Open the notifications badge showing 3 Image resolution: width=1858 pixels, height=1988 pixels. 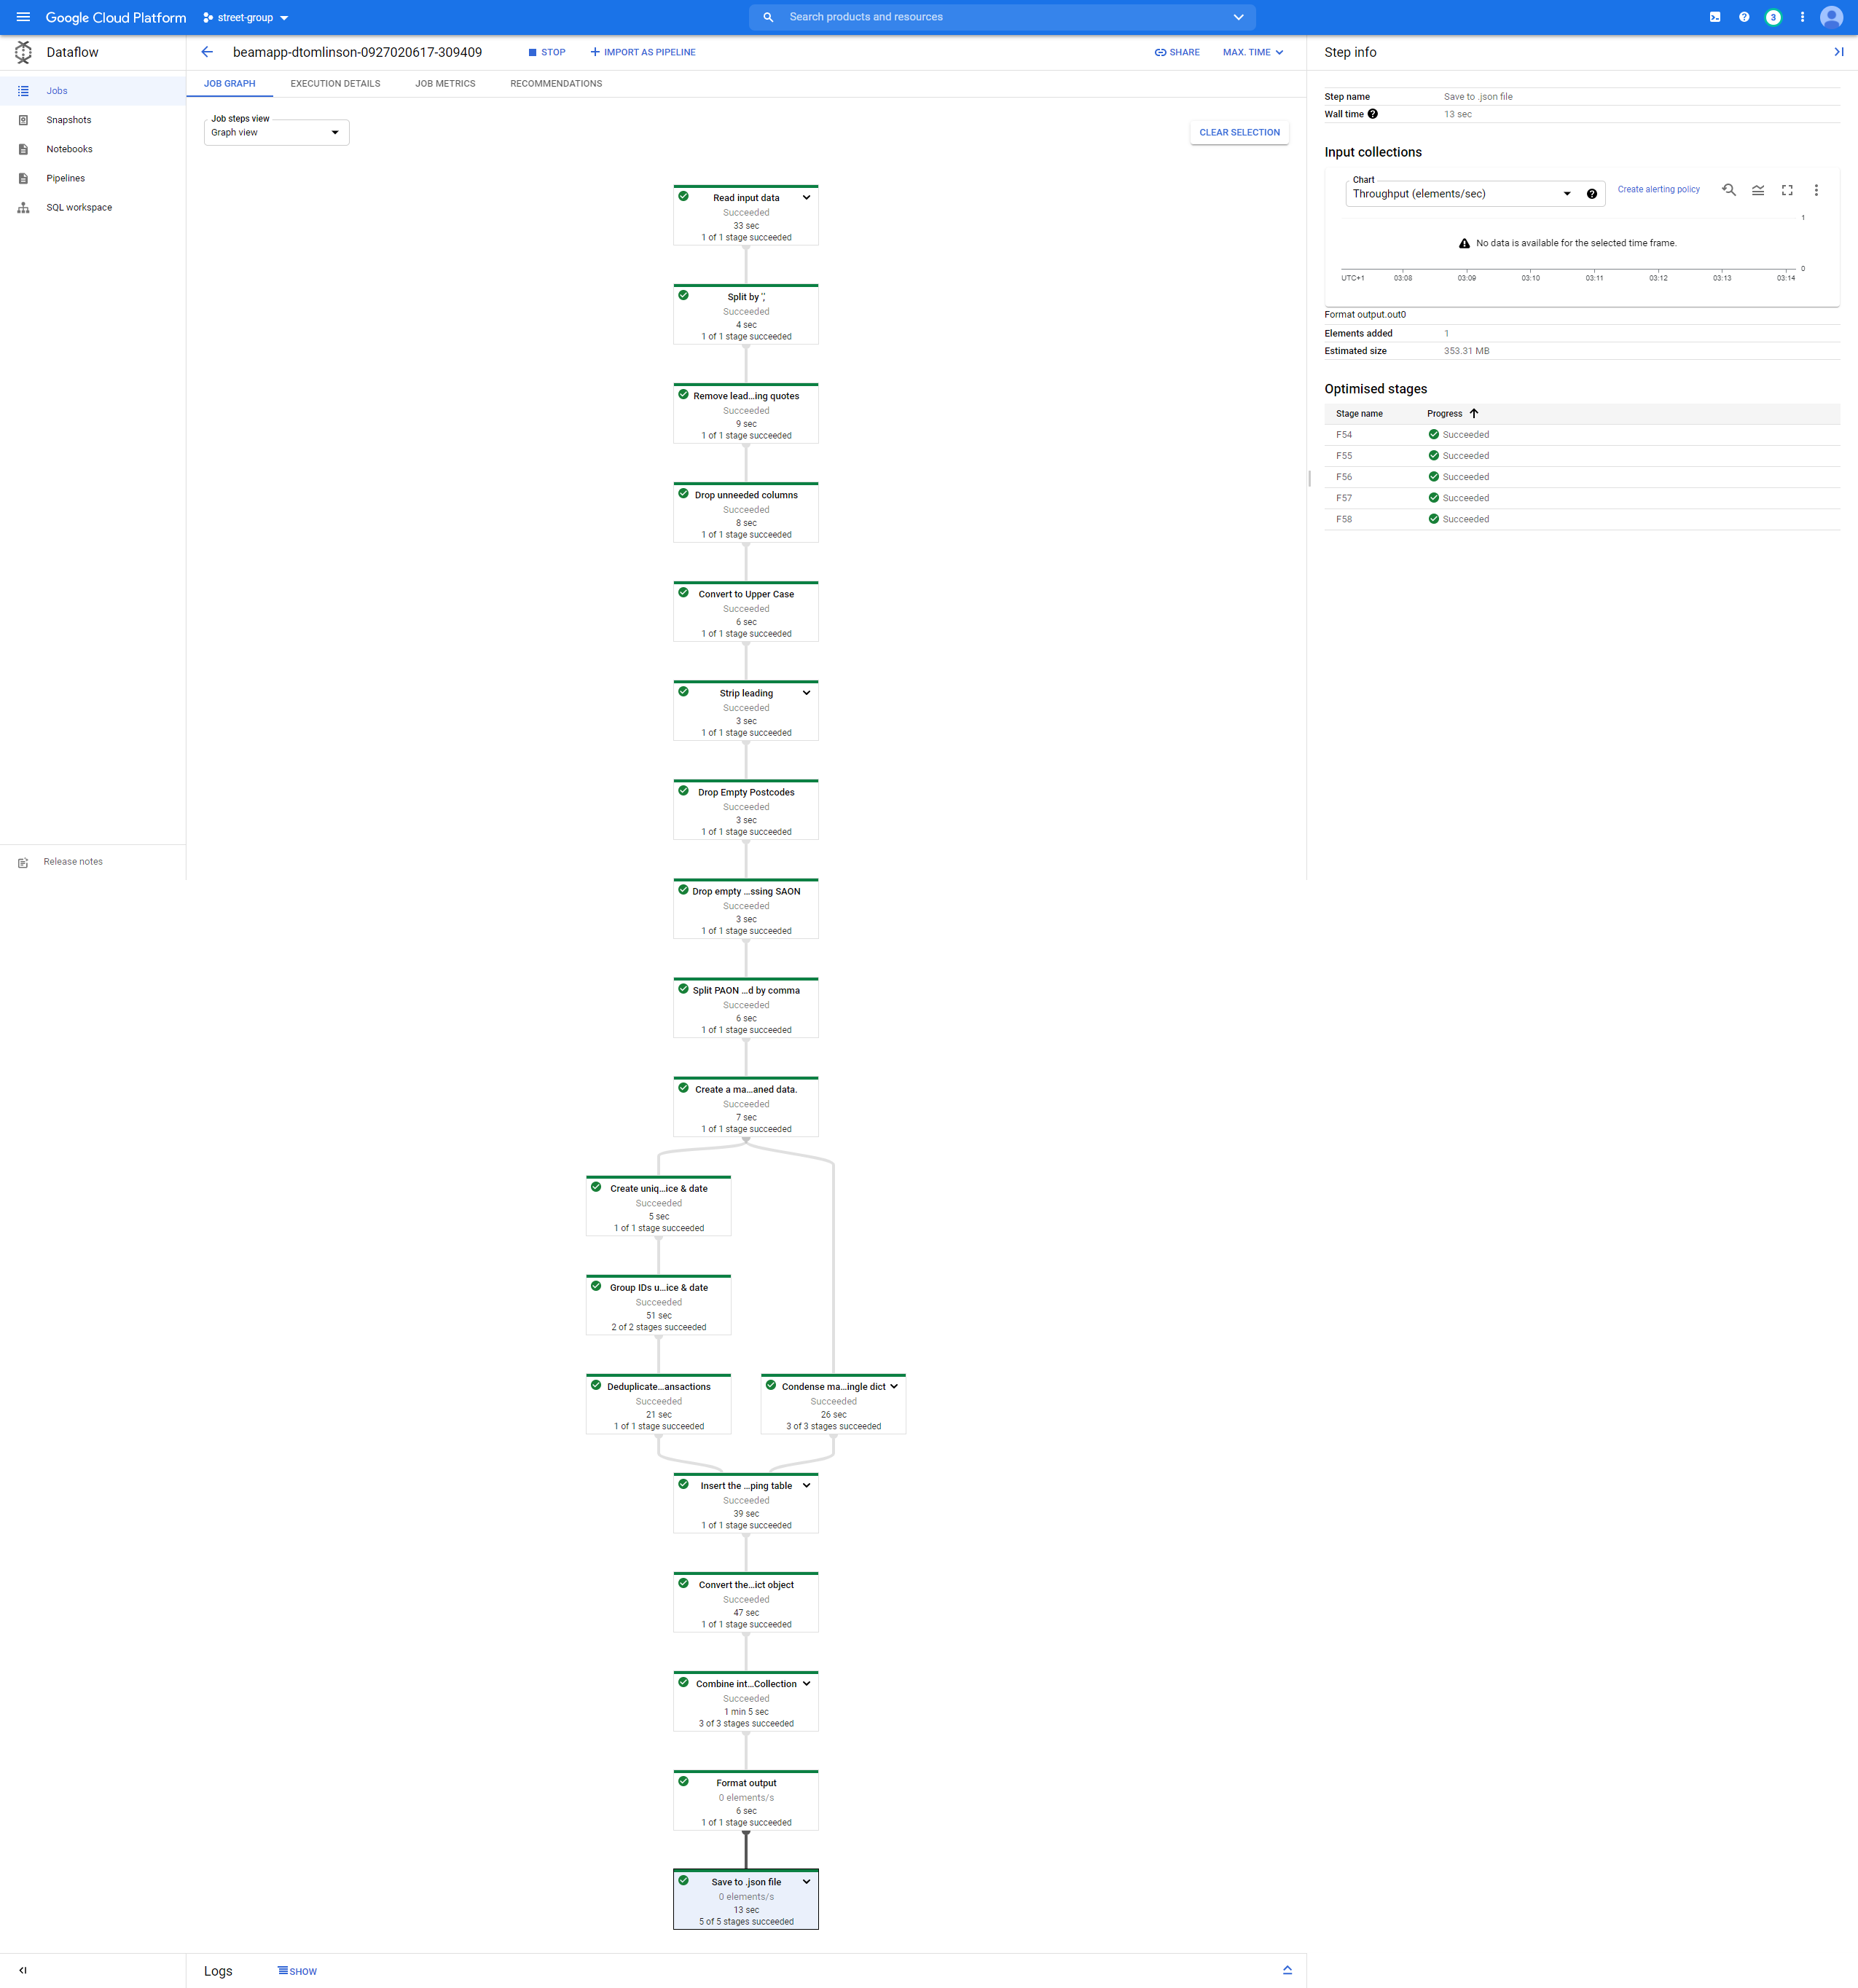point(1773,17)
